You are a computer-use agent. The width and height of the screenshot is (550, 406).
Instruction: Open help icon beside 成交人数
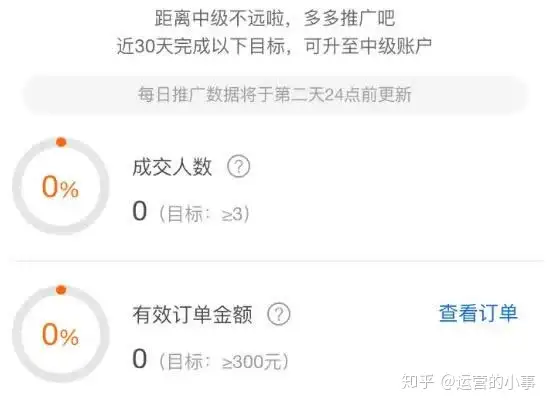coord(239,166)
